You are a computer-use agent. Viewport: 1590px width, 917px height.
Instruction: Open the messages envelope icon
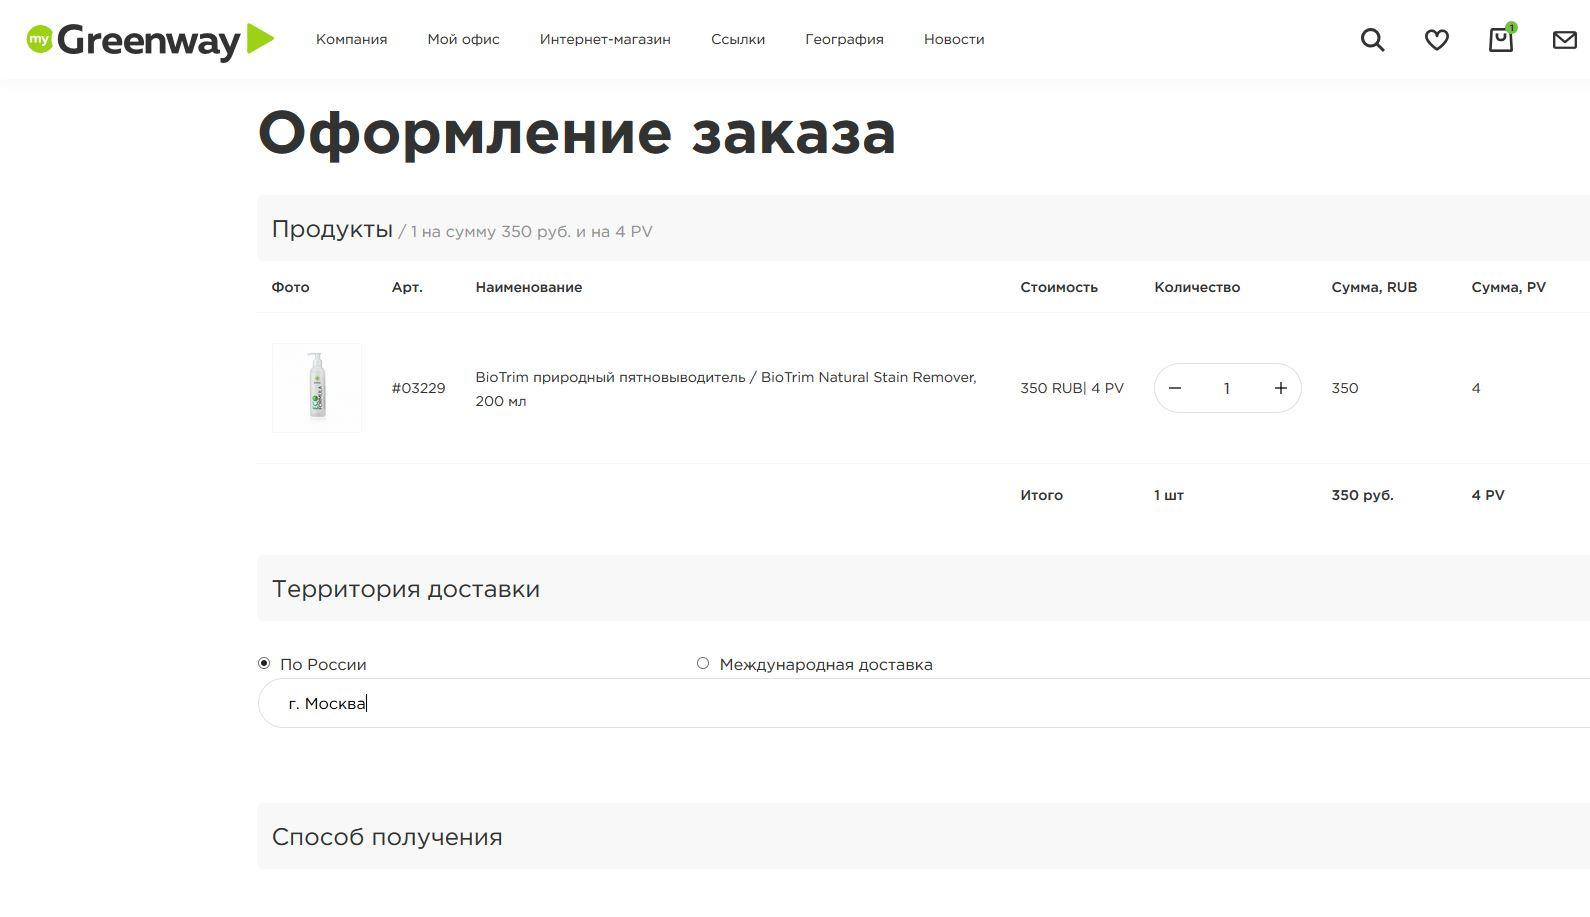pyautogui.click(x=1565, y=40)
